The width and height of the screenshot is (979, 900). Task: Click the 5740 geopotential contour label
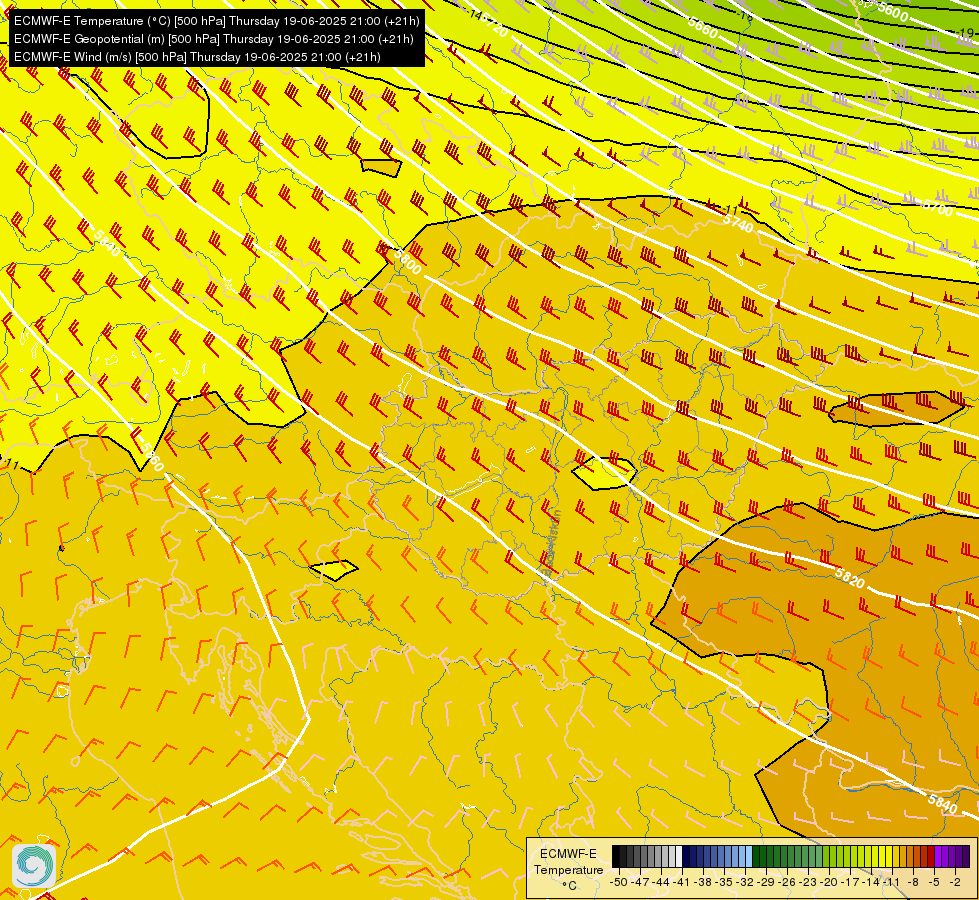coord(739,223)
